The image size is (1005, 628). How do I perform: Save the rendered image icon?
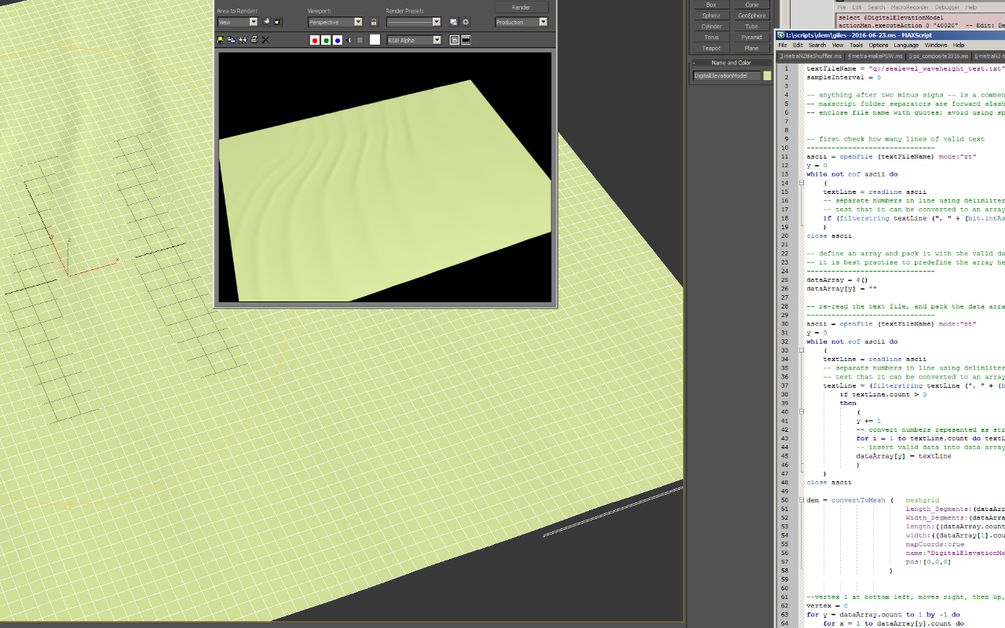[220, 40]
